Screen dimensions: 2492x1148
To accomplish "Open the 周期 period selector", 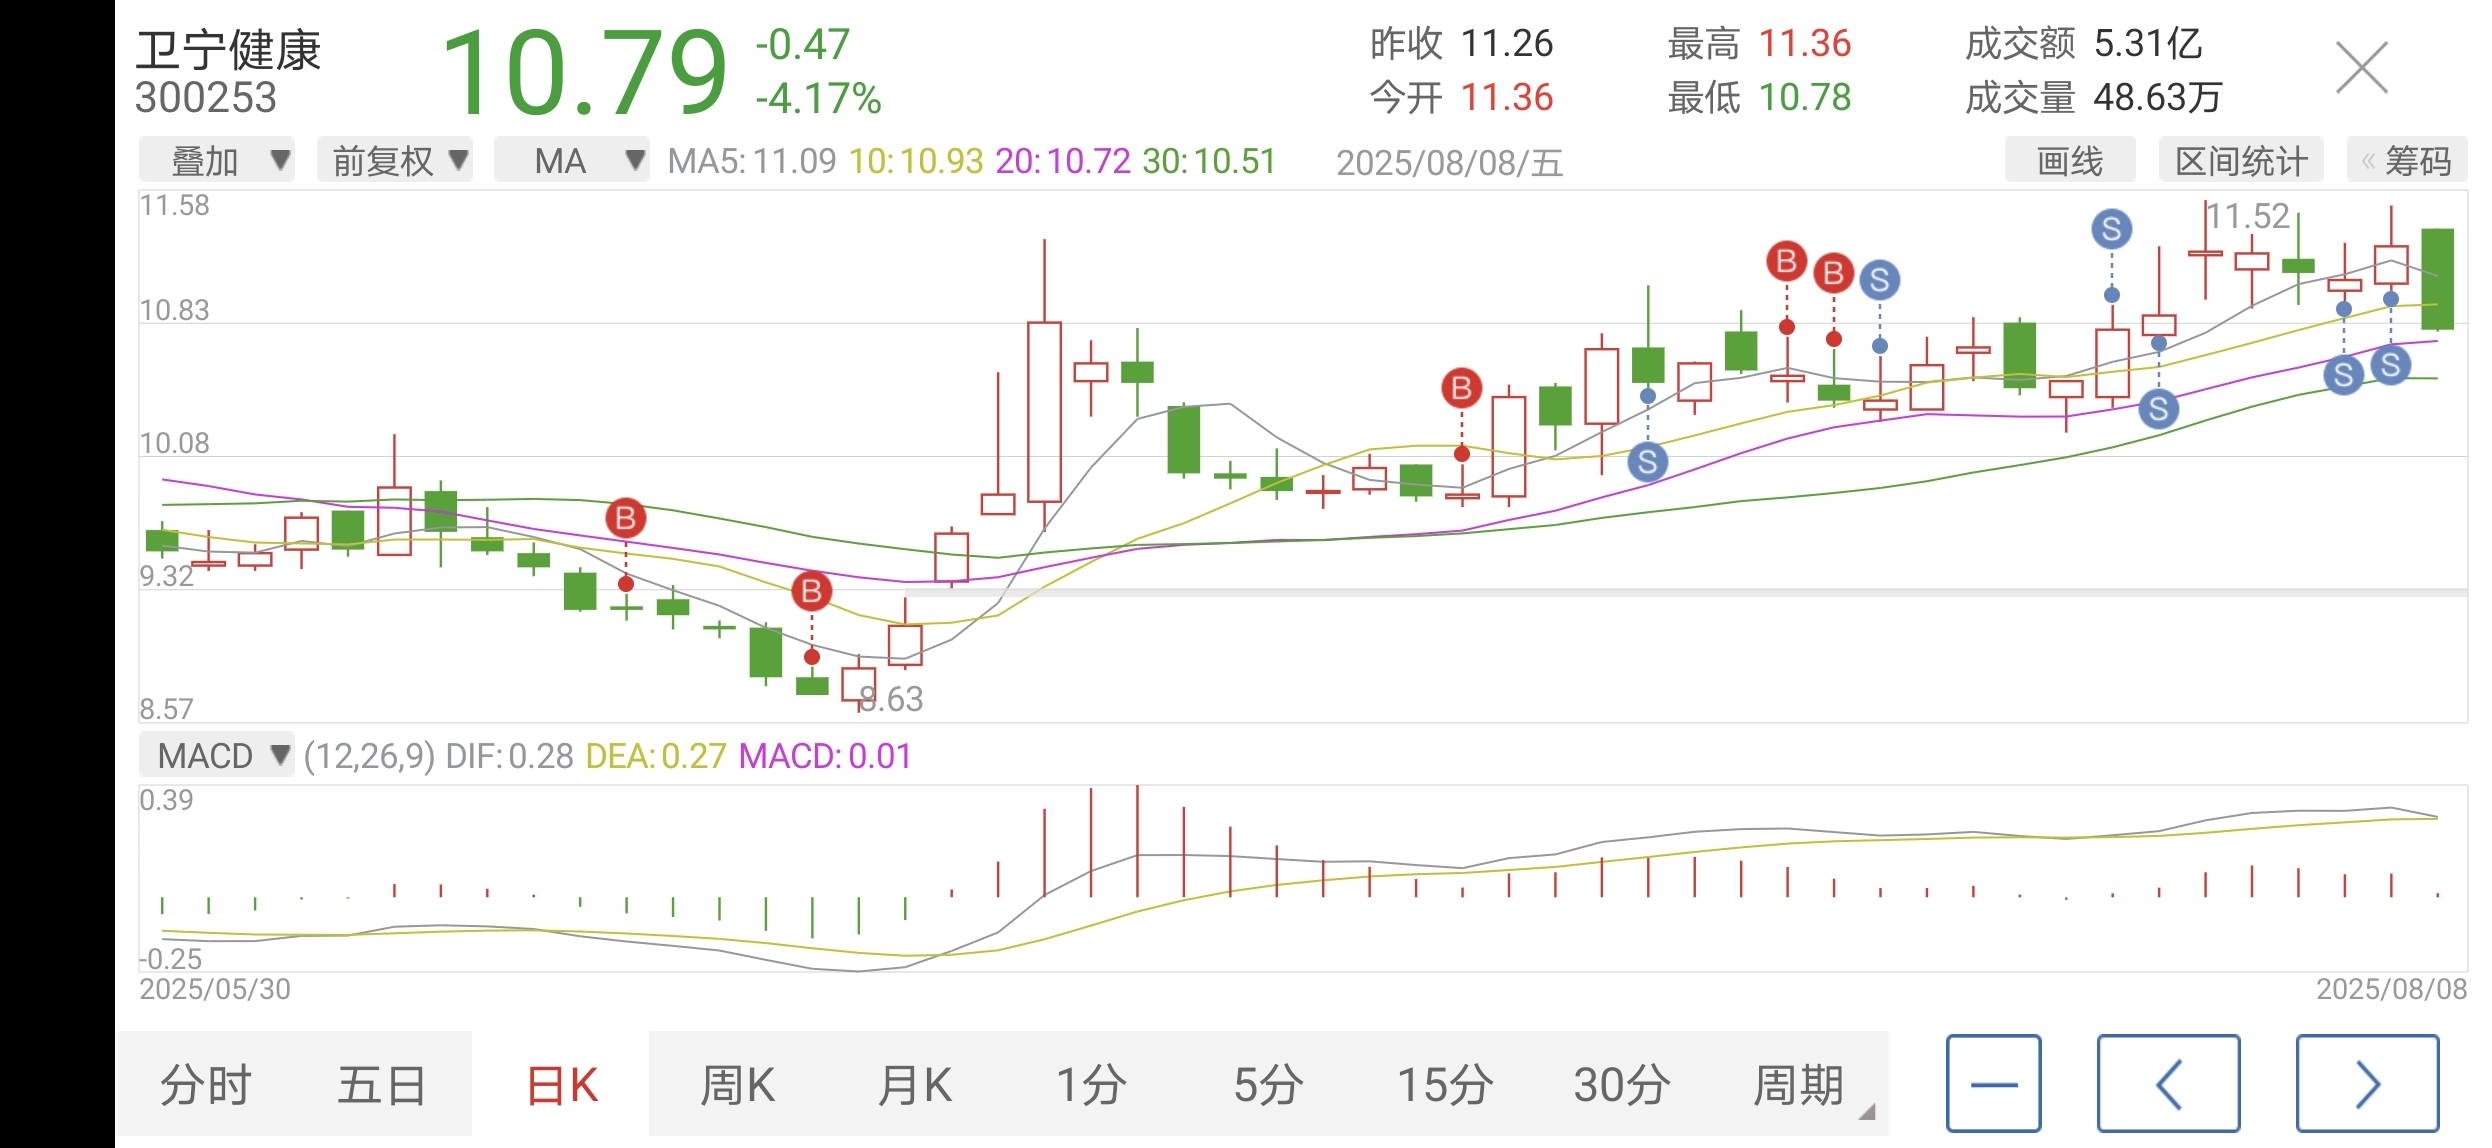I will [1799, 1085].
